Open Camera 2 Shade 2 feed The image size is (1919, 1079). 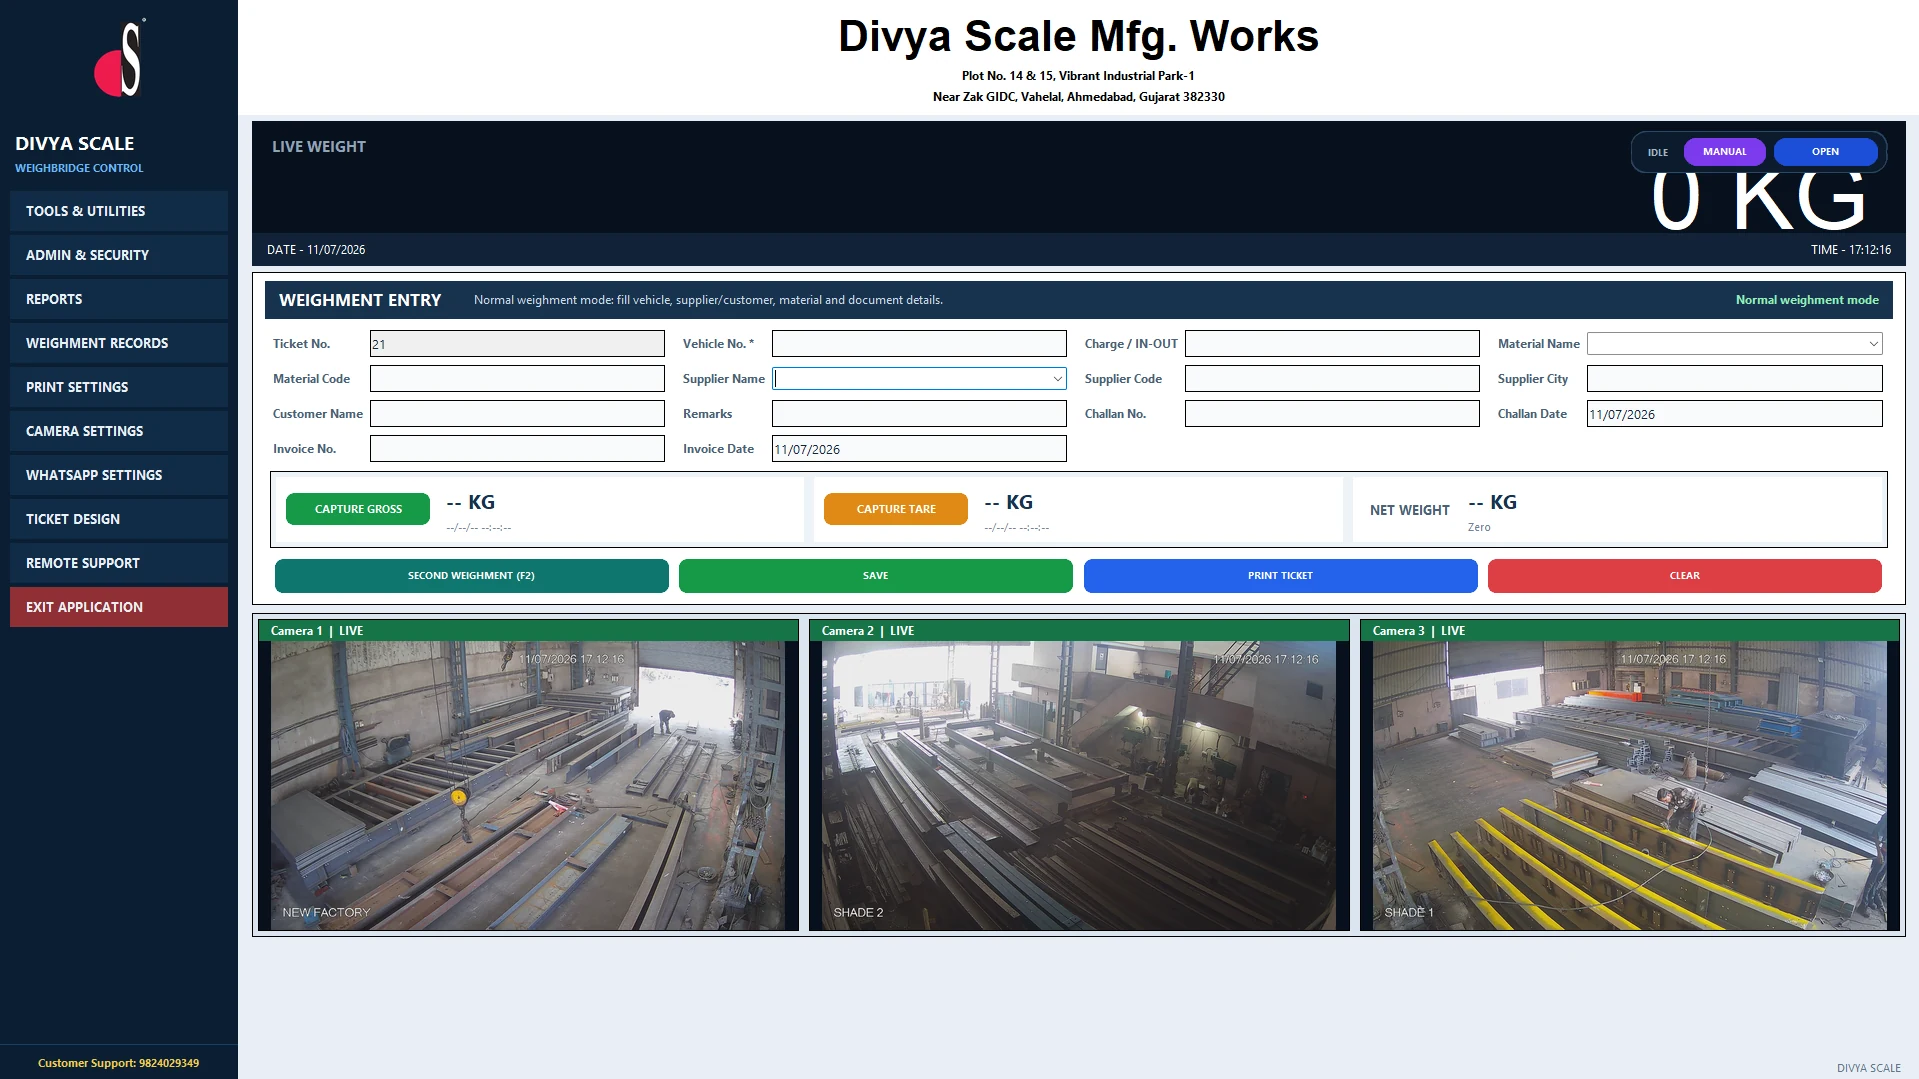point(1079,786)
